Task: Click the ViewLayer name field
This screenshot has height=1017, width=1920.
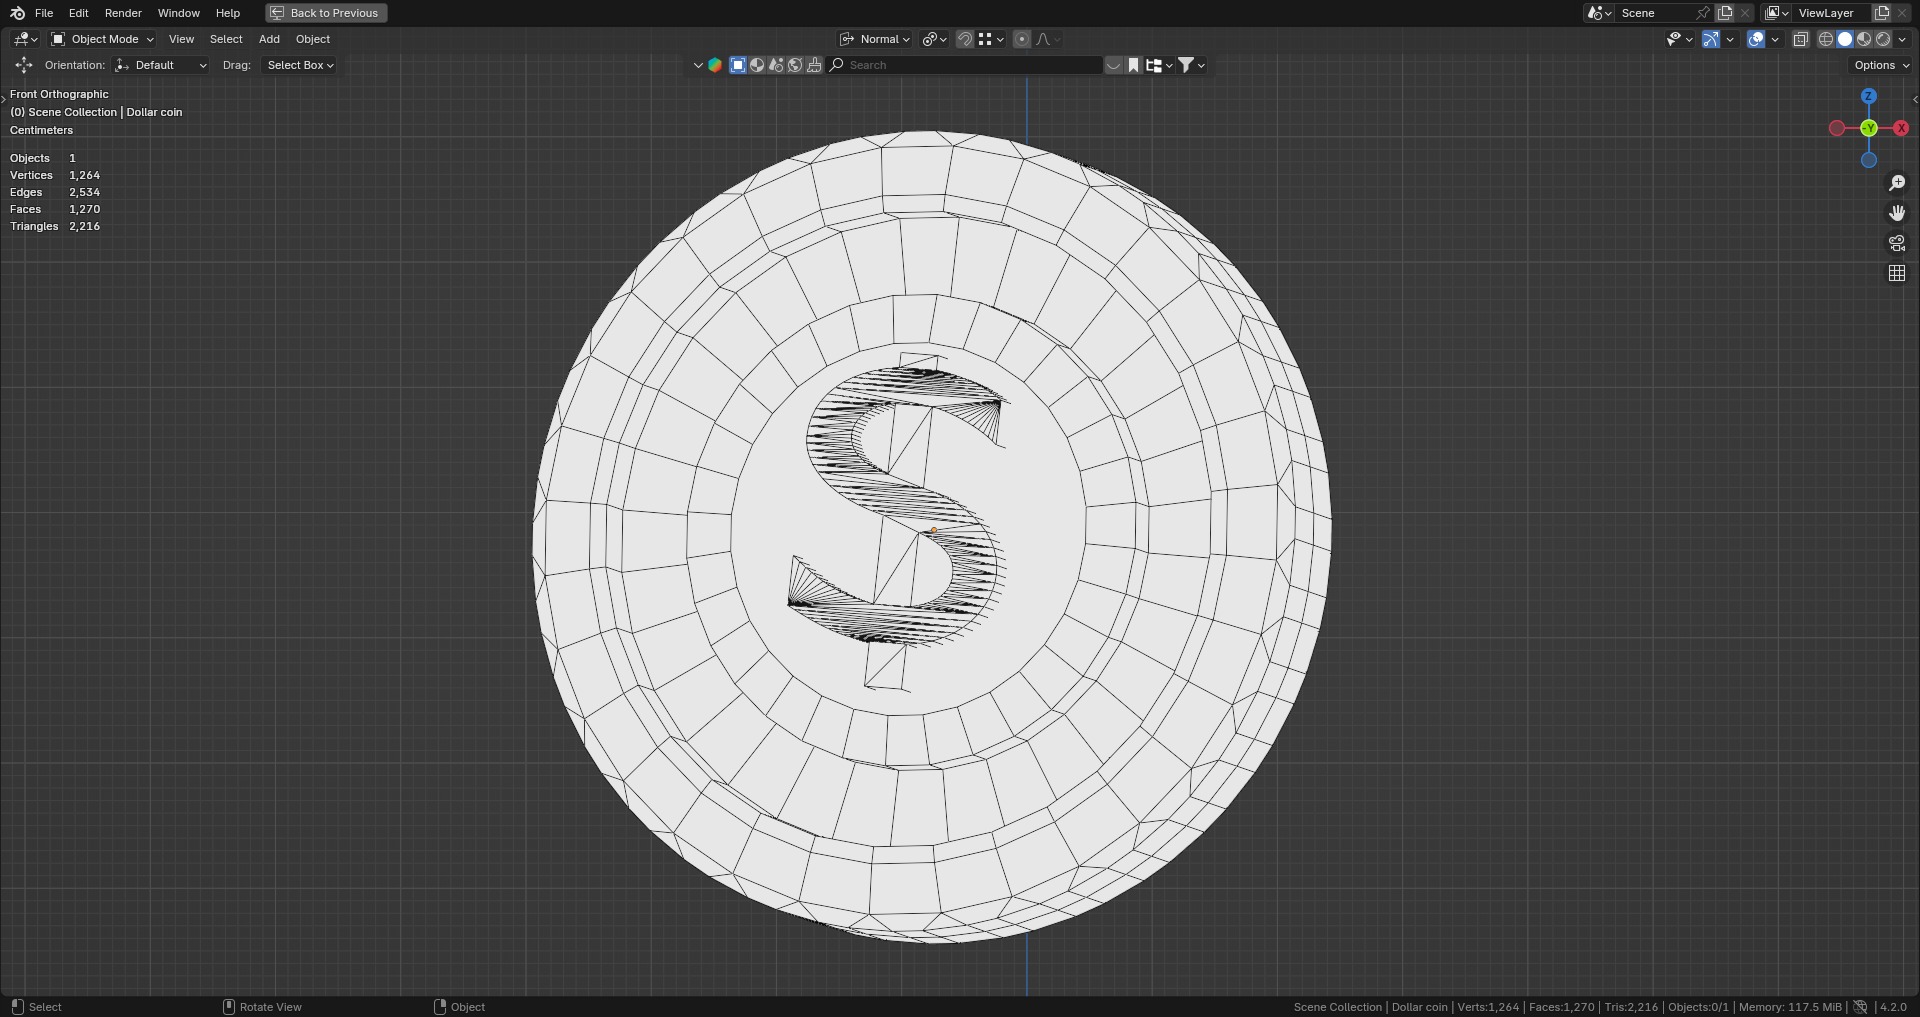Action: coord(1832,13)
